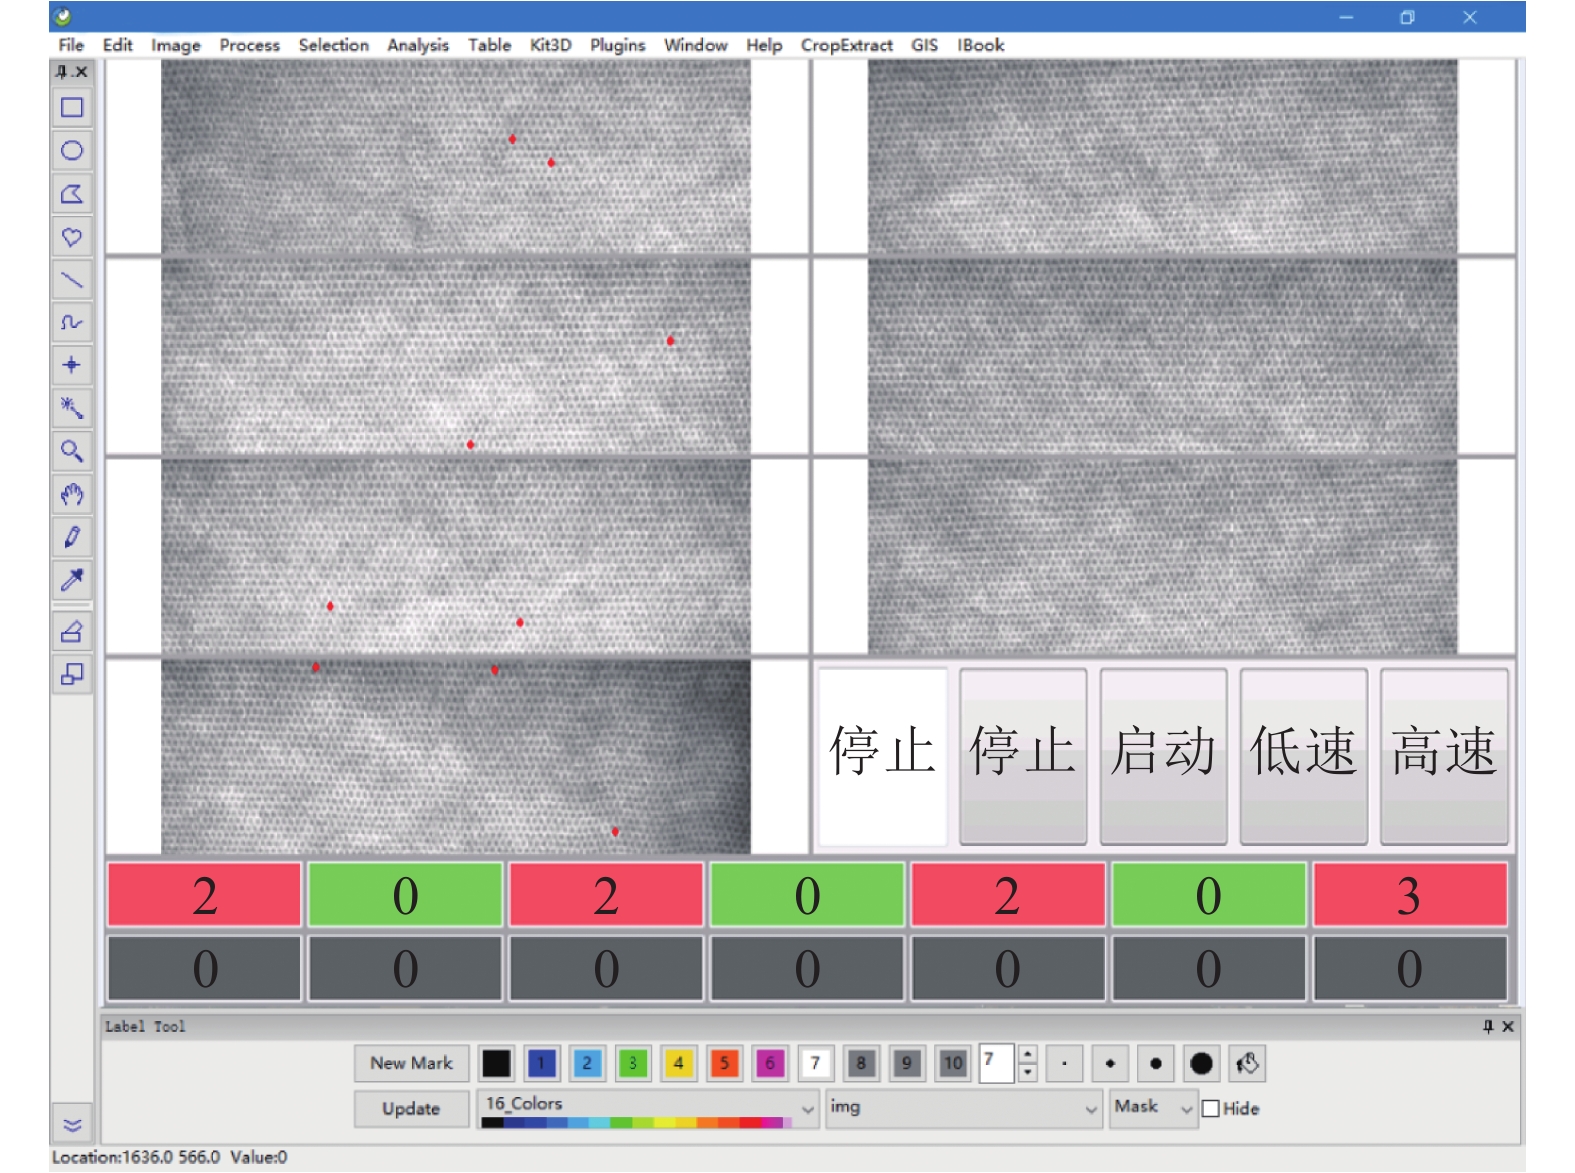Pick the gray swatch labeled 10
The height and width of the screenshot is (1173, 1575).
click(x=953, y=1063)
